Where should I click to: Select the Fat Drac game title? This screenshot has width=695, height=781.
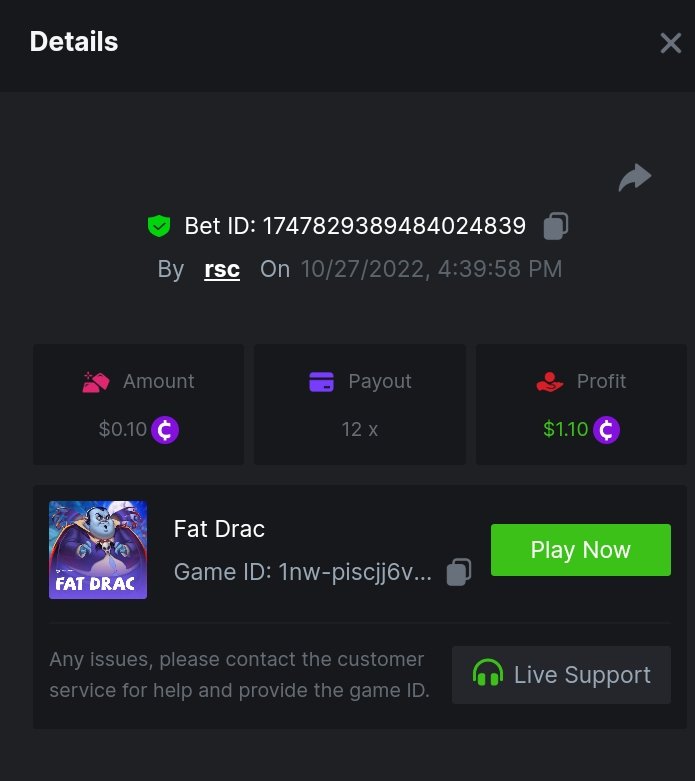coord(219,528)
